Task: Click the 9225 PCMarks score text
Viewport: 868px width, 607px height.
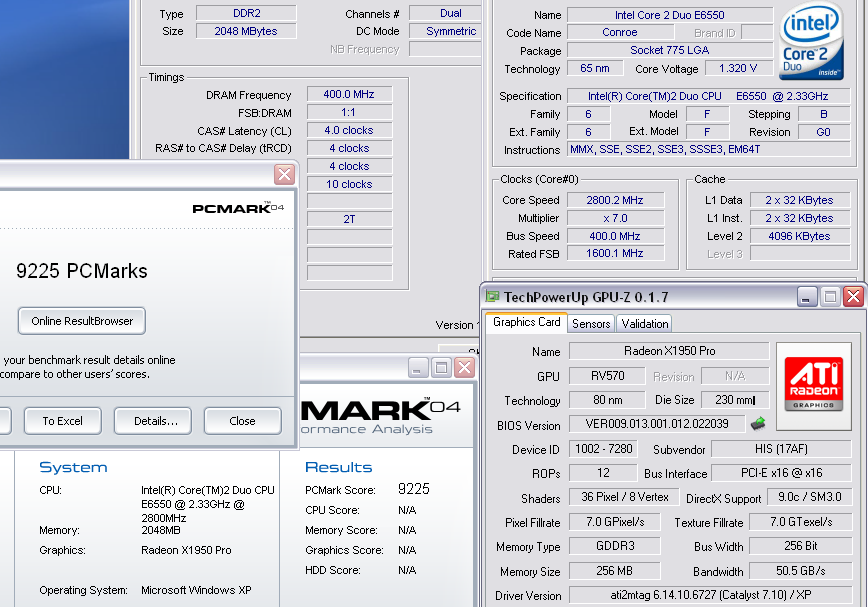Action: (82, 271)
